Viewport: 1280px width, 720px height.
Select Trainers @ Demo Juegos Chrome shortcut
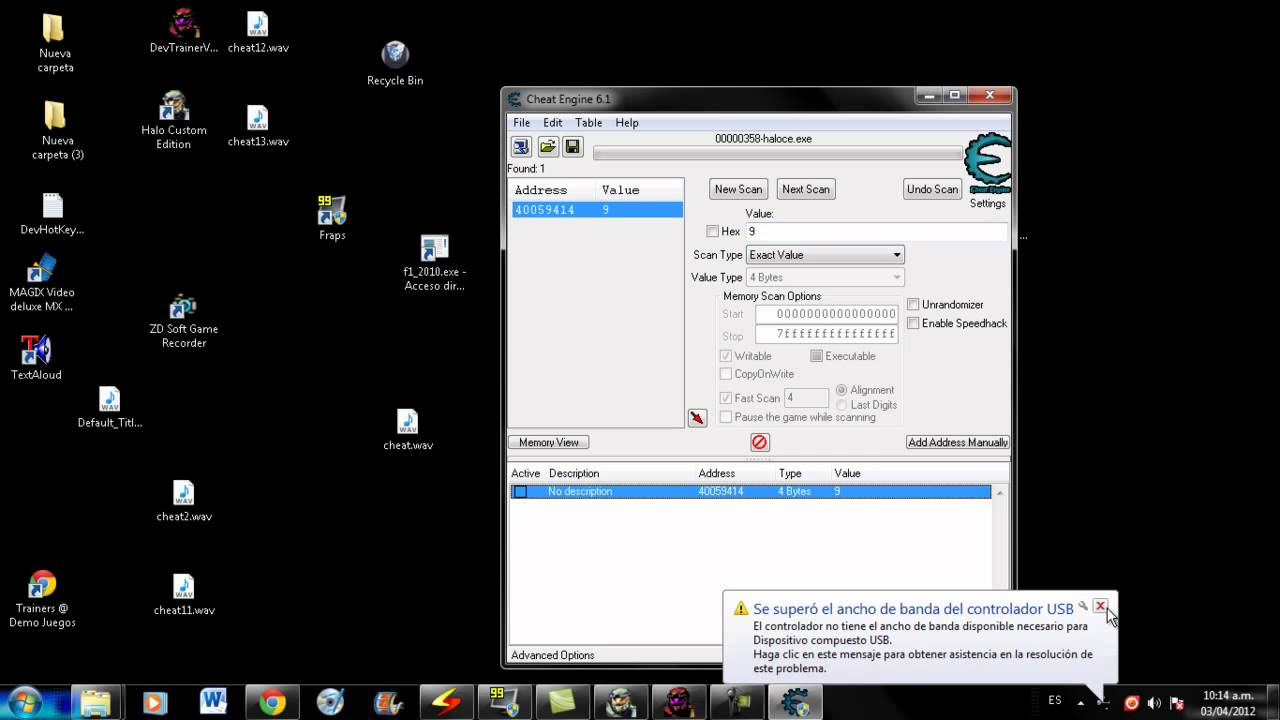(x=42, y=598)
